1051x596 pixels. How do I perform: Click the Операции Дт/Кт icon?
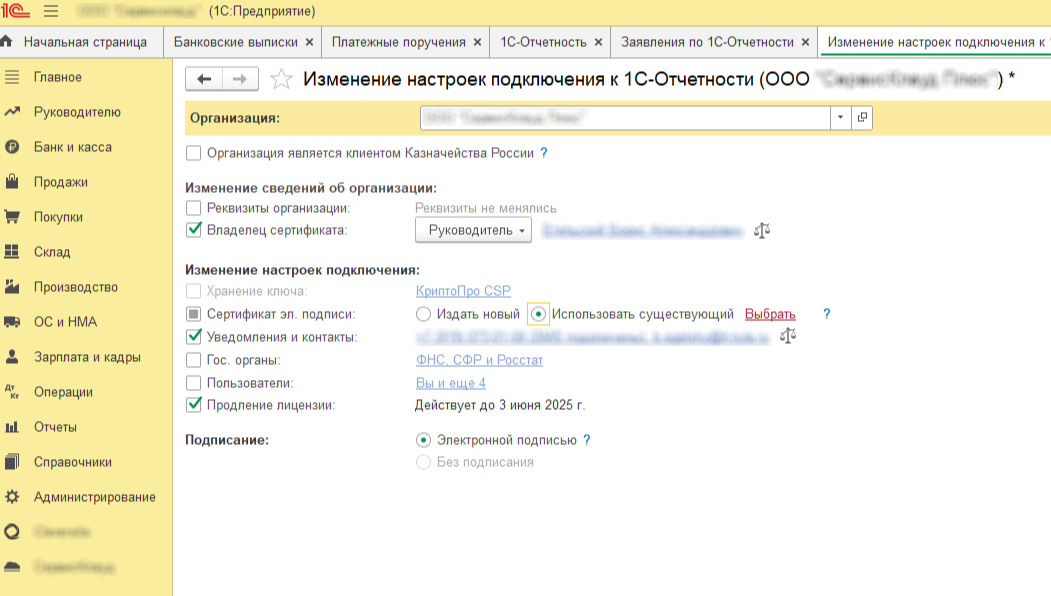click(x=12, y=392)
